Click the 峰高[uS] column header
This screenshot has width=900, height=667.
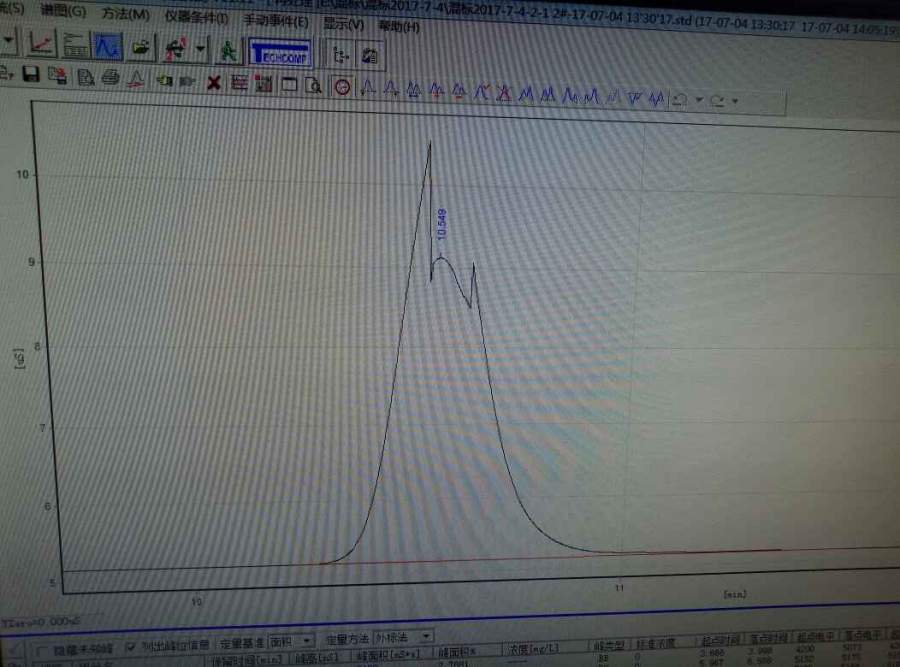point(317,658)
